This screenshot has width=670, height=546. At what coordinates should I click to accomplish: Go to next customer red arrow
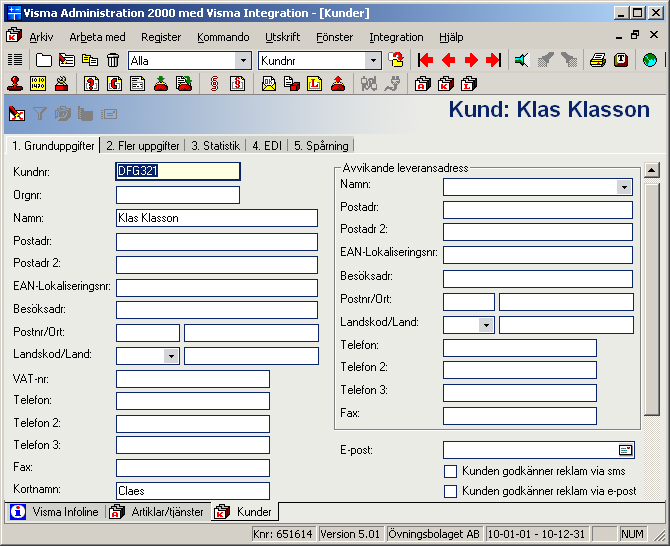pos(471,60)
